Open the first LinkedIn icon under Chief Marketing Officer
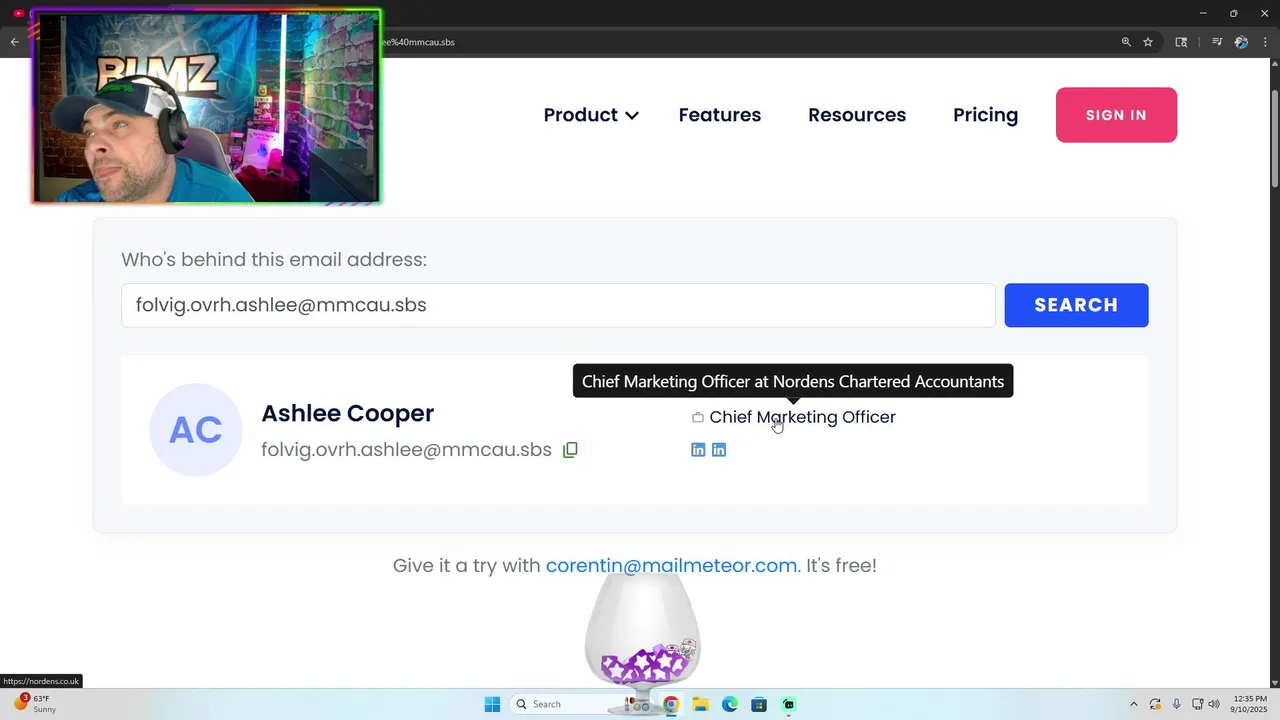Viewport: 1280px width, 720px height. coord(698,450)
